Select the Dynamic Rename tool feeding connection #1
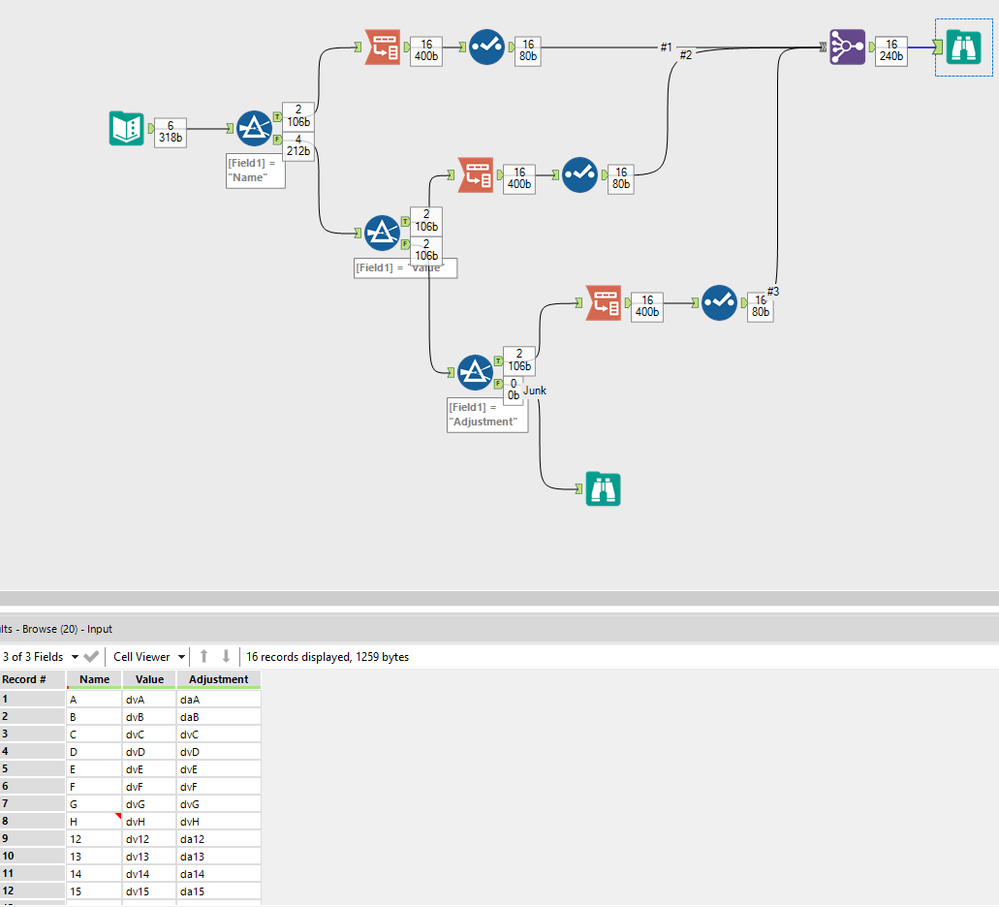This screenshot has width=999, height=907. 382,46
